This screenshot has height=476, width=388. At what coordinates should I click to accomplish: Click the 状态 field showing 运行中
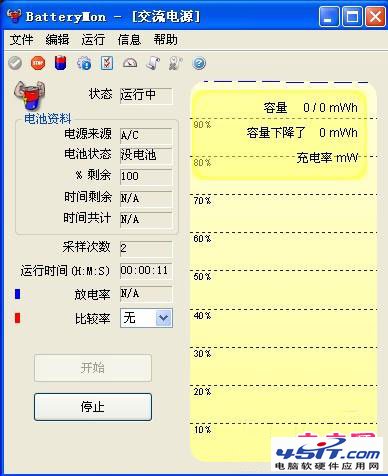(146, 96)
